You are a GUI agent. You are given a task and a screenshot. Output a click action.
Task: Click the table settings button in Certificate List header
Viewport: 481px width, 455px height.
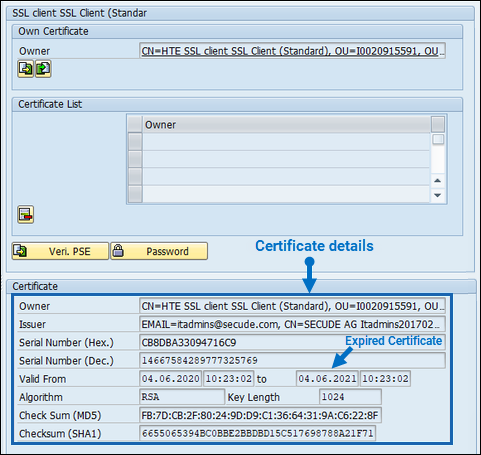438,124
